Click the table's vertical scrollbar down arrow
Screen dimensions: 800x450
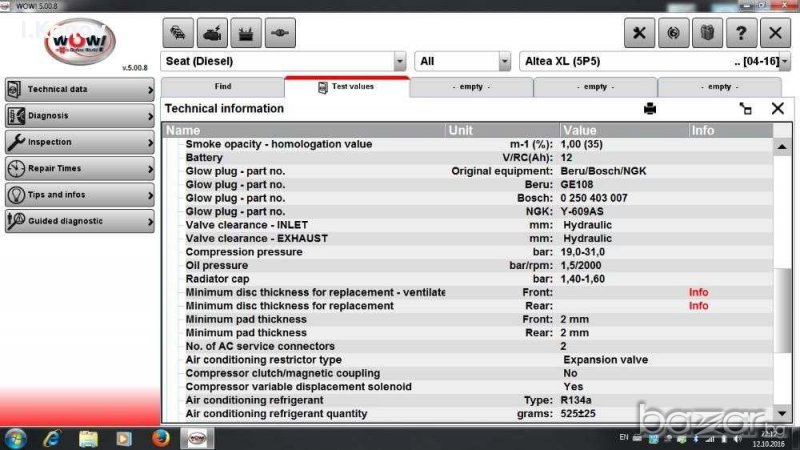782,413
